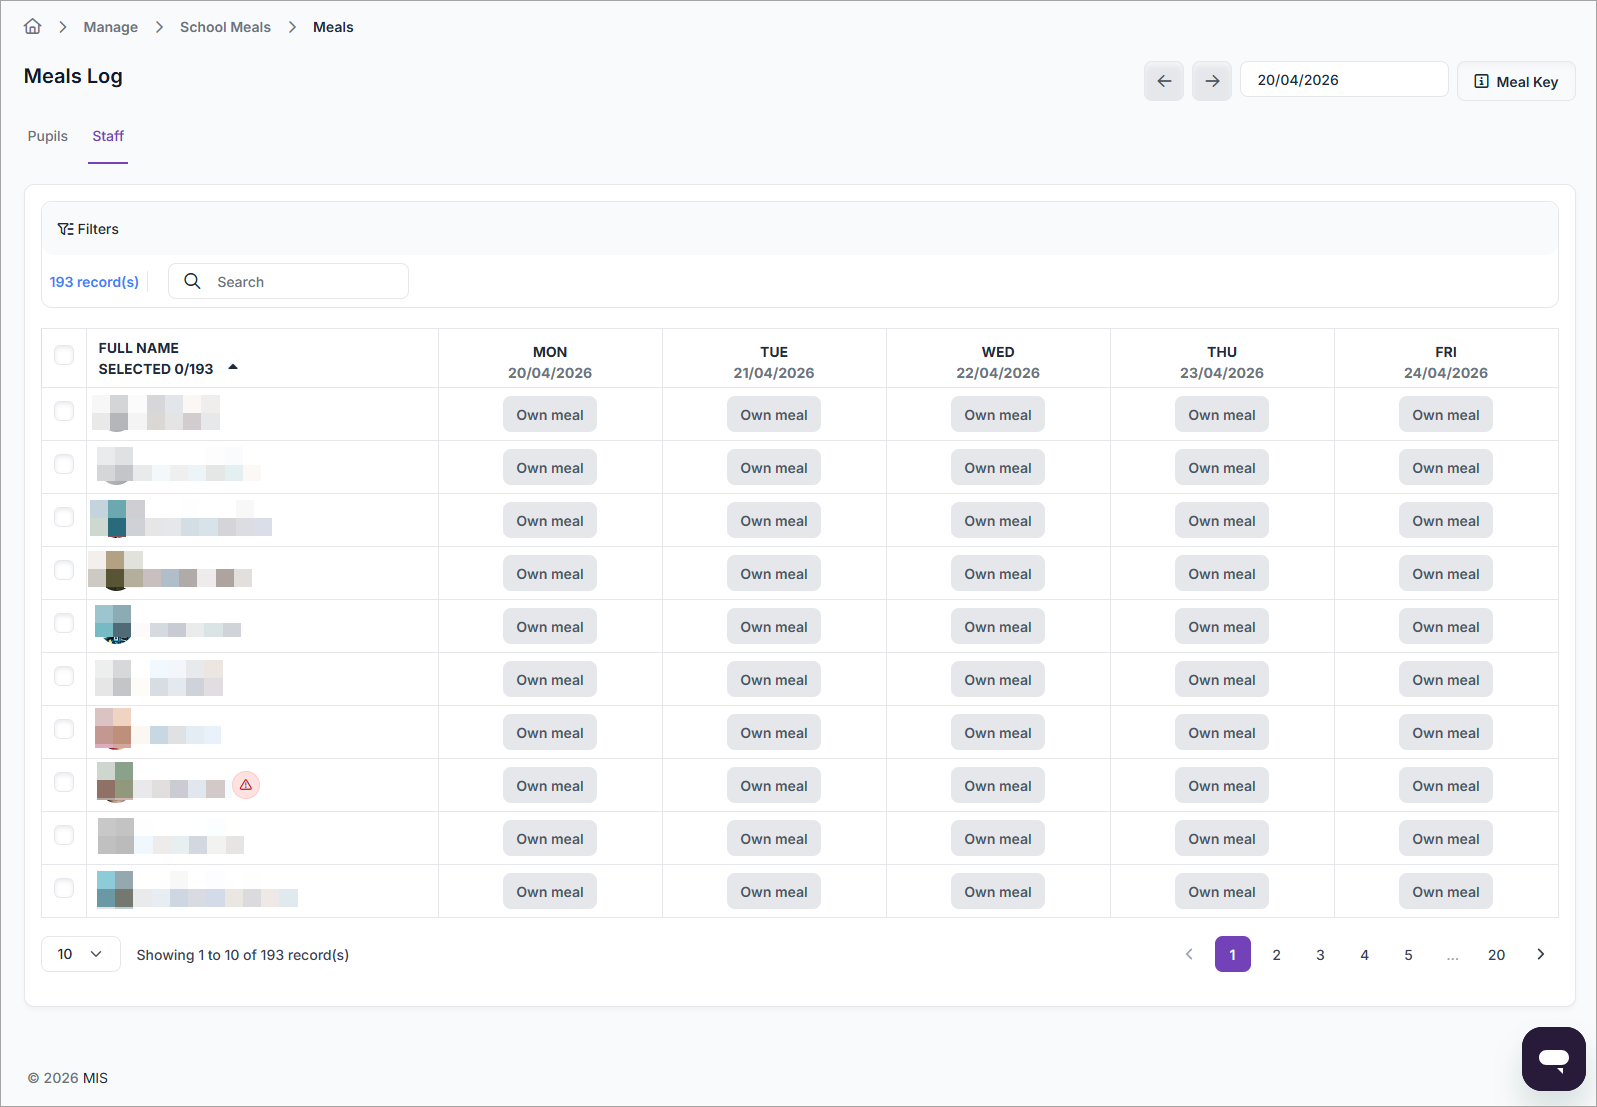
Task: Navigate to School Meals breadcrumb link
Action: tap(225, 27)
